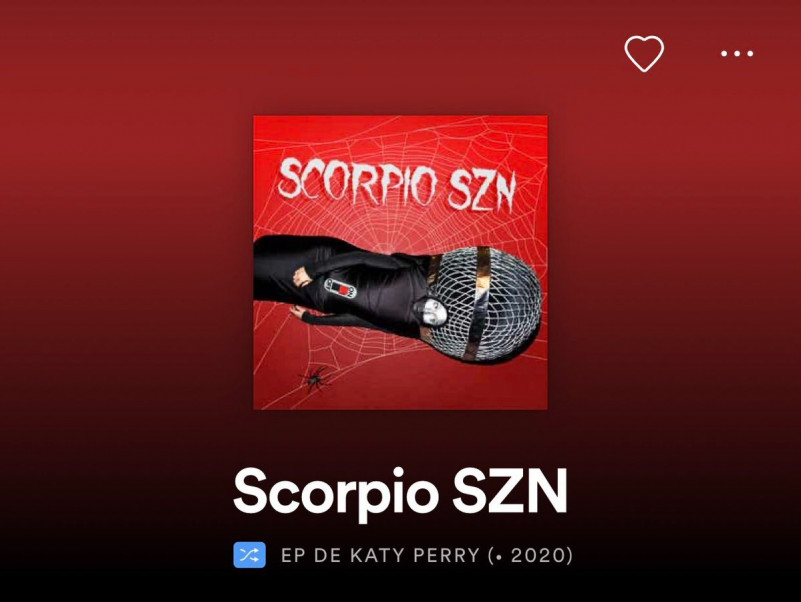This screenshot has height=602, width=801.
Task: Open the Scorpio SZN album cover
Action: point(400,263)
